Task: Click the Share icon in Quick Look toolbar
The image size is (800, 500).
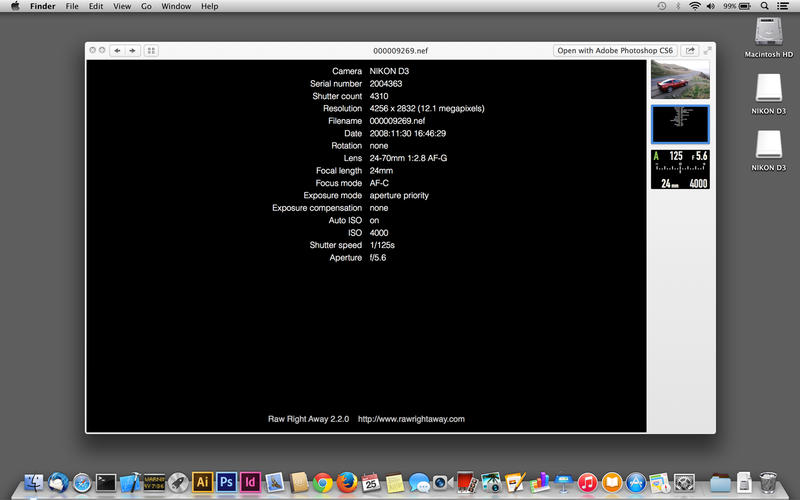Action: pyautogui.click(x=690, y=51)
